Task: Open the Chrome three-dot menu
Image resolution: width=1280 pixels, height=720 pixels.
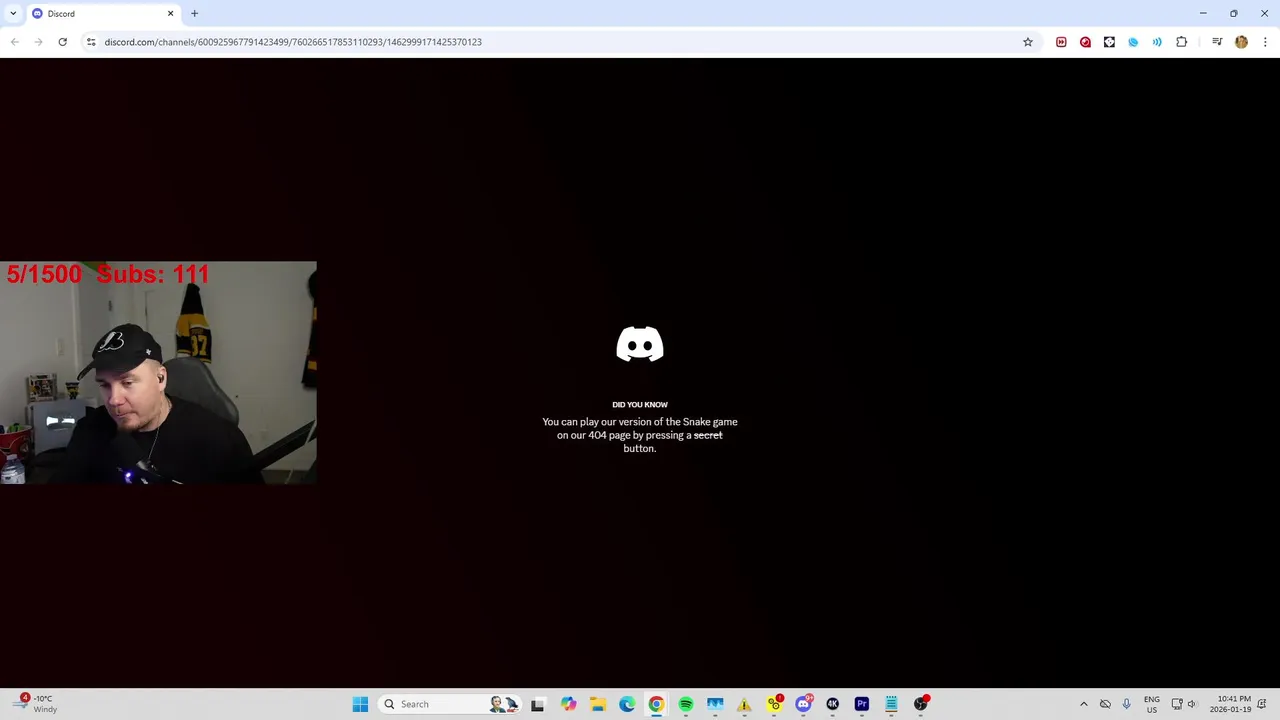Action: click(1265, 42)
